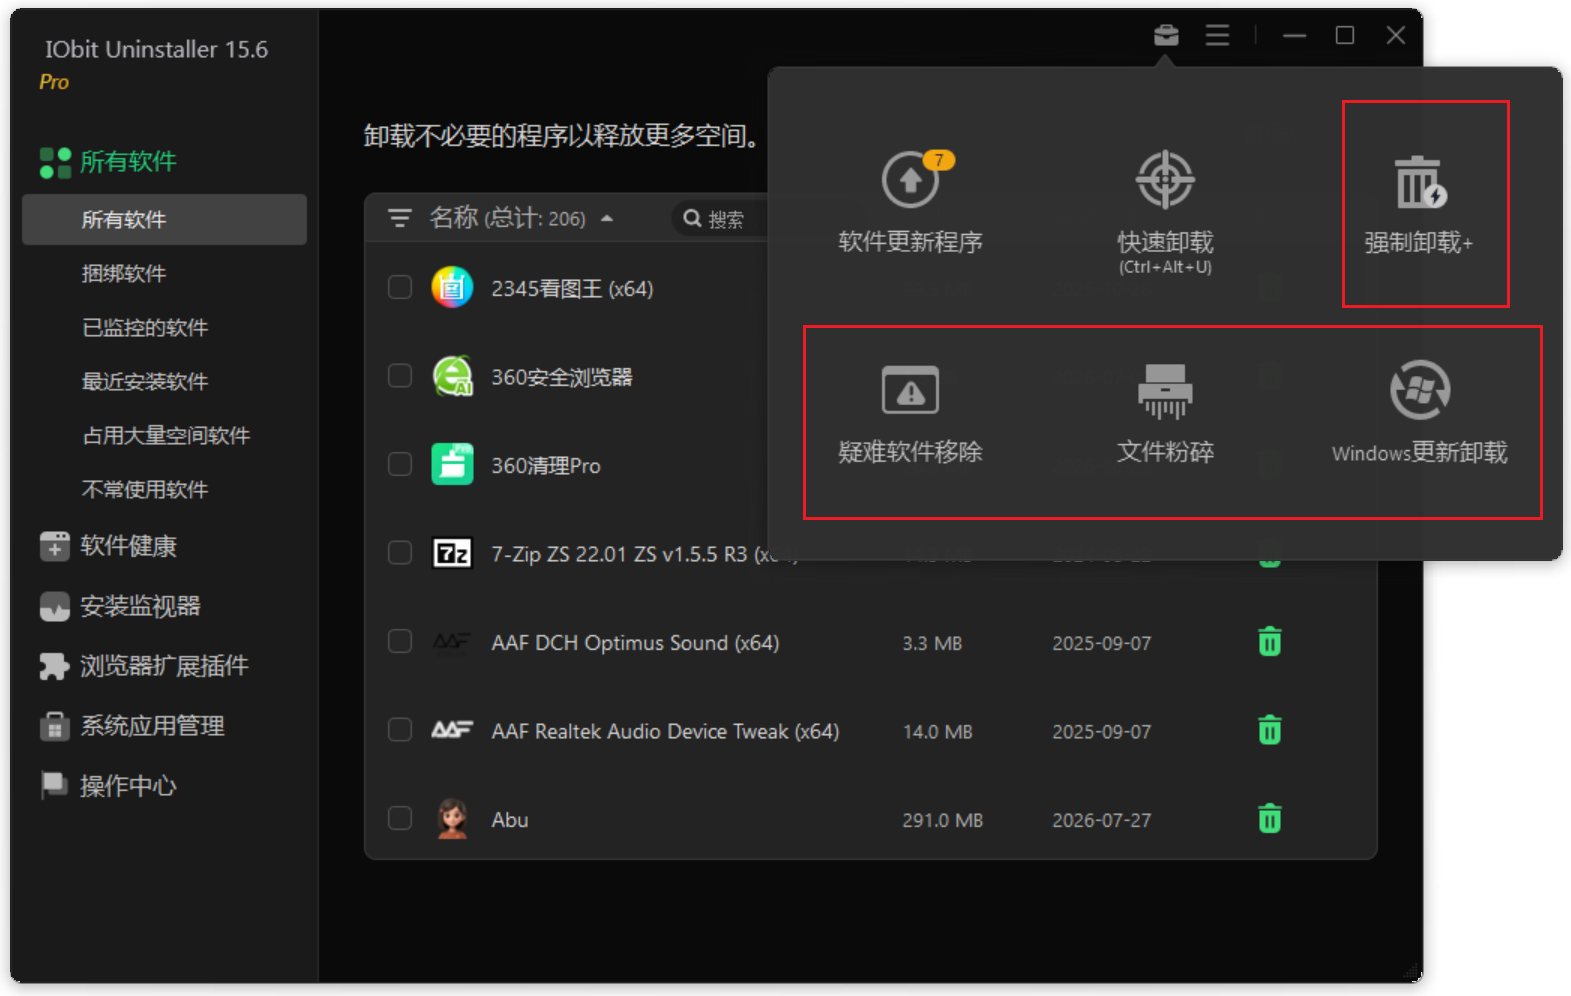This screenshot has height=996, width=1571.
Task: Open 浏览器扩展插件 in the sidebar
Action: coord(144,666)
